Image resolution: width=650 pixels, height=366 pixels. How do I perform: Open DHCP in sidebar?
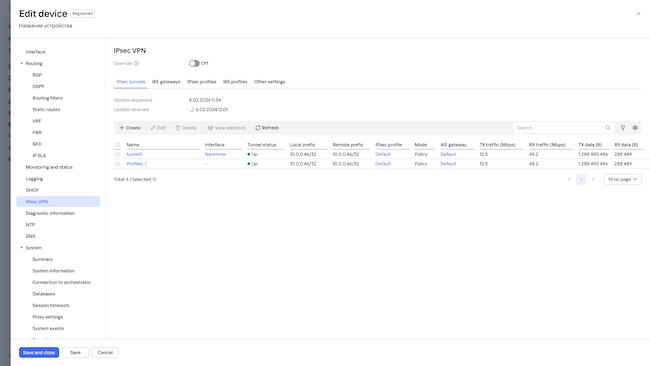[32, 190]
